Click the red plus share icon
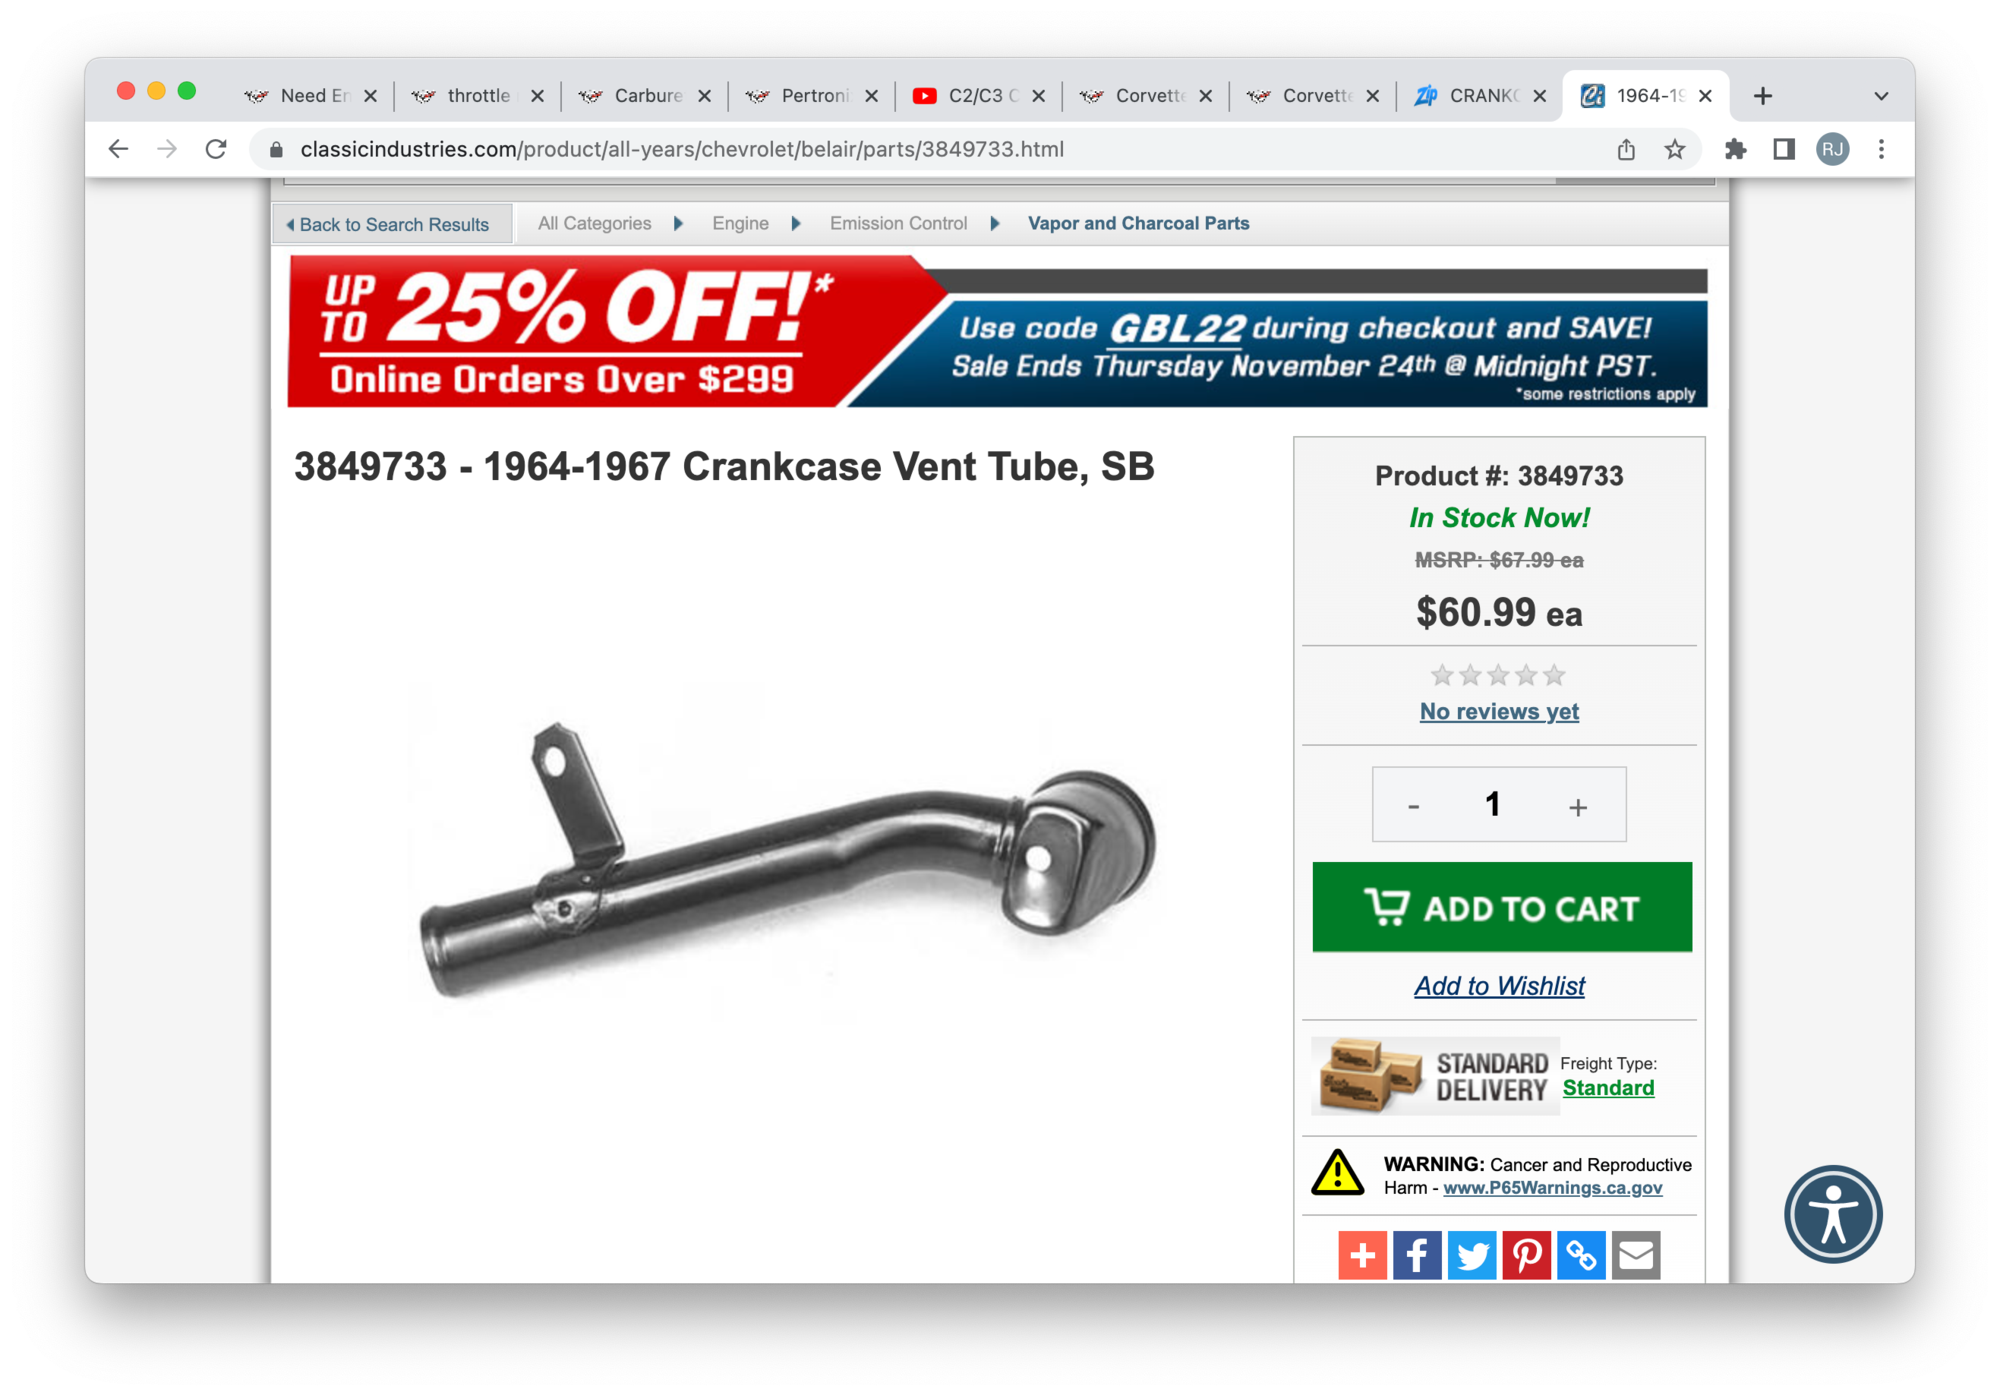2000x1396 pixels. click(1362, 1254)
